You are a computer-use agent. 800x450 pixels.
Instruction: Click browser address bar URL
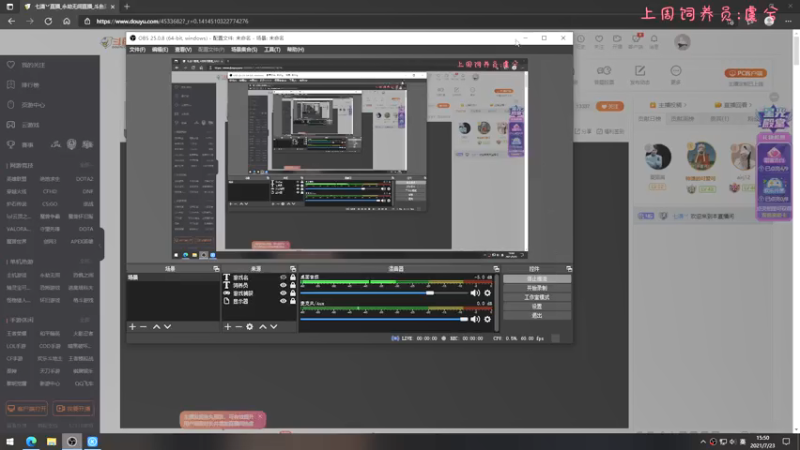pyautogui.click(x=172, y=21)
